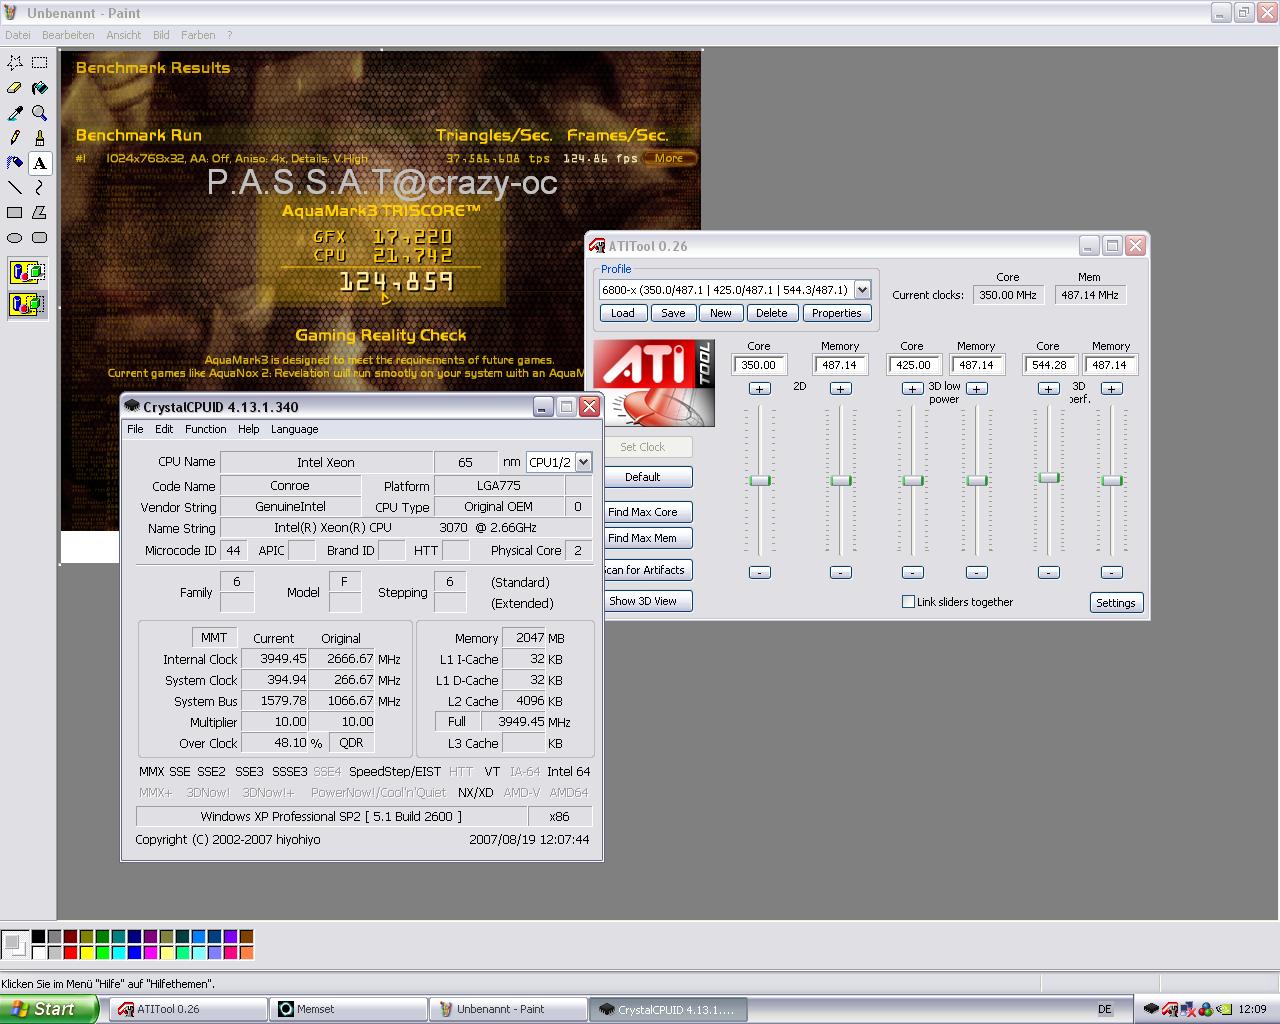Decrease 2D Memory clock with minus button
Screen dimensions: 1280x1024
(841, 572)
